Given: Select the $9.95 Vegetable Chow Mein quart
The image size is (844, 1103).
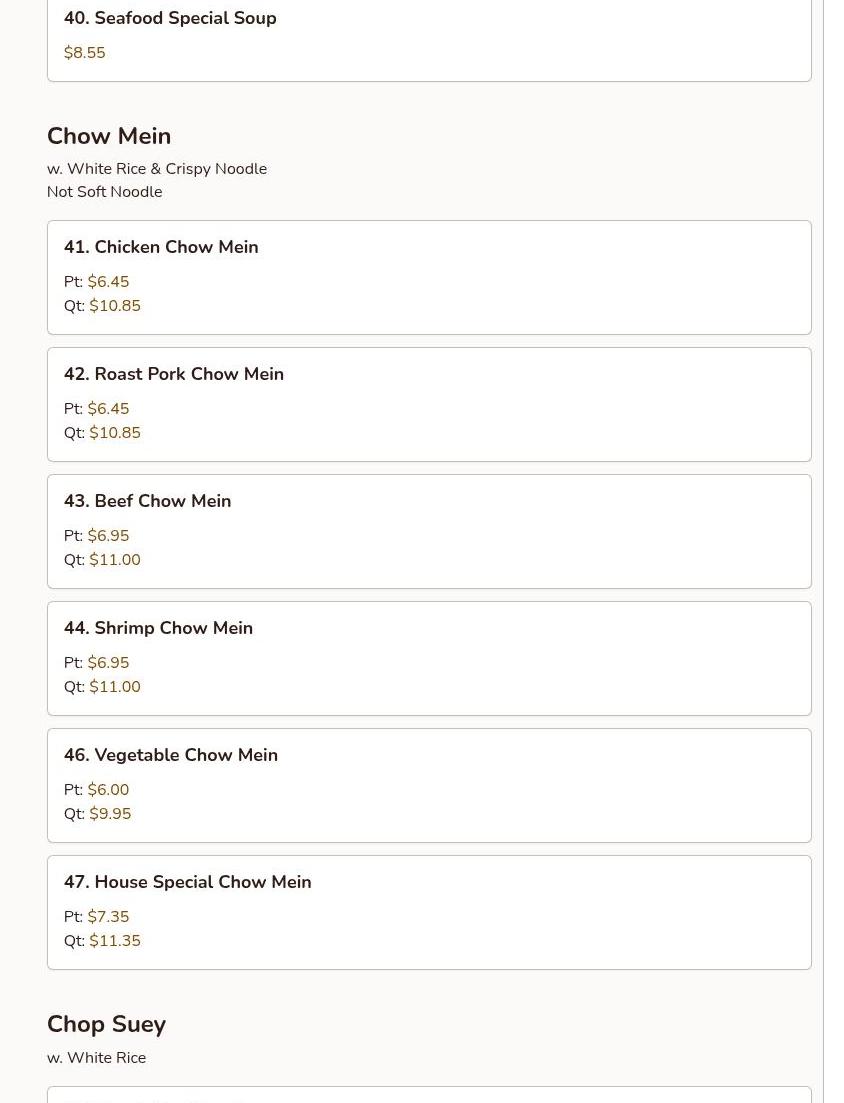Looking at the screenshot, I should (x=110, y=814).
